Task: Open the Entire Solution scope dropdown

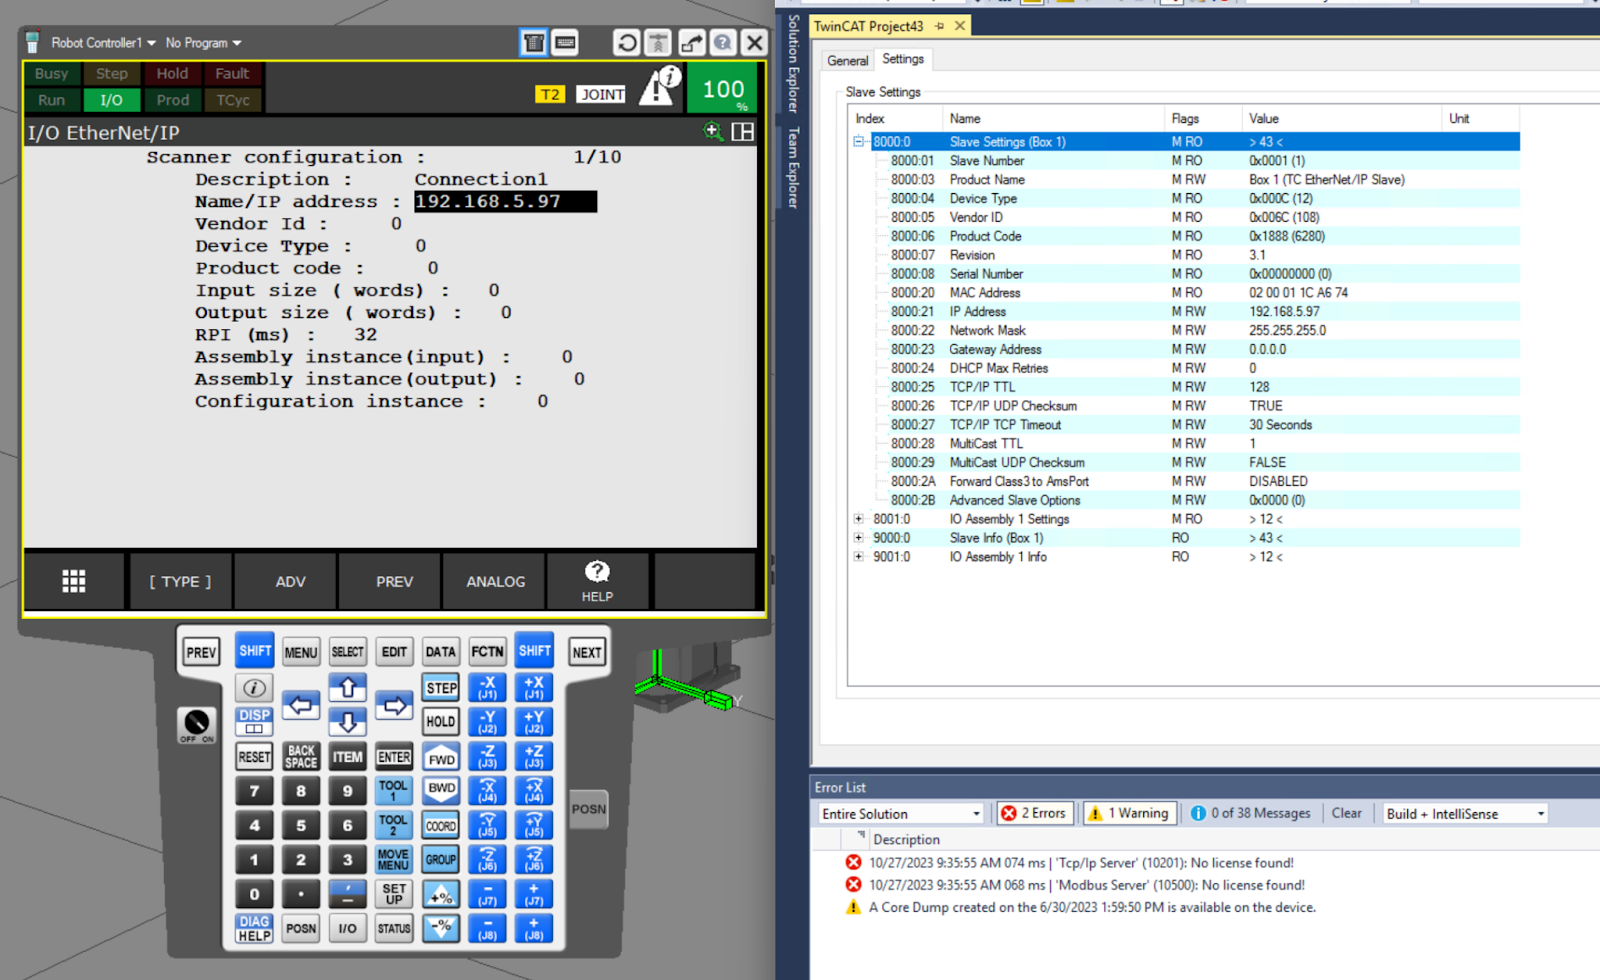Action: pyautogui.click(x=901, y=814)
